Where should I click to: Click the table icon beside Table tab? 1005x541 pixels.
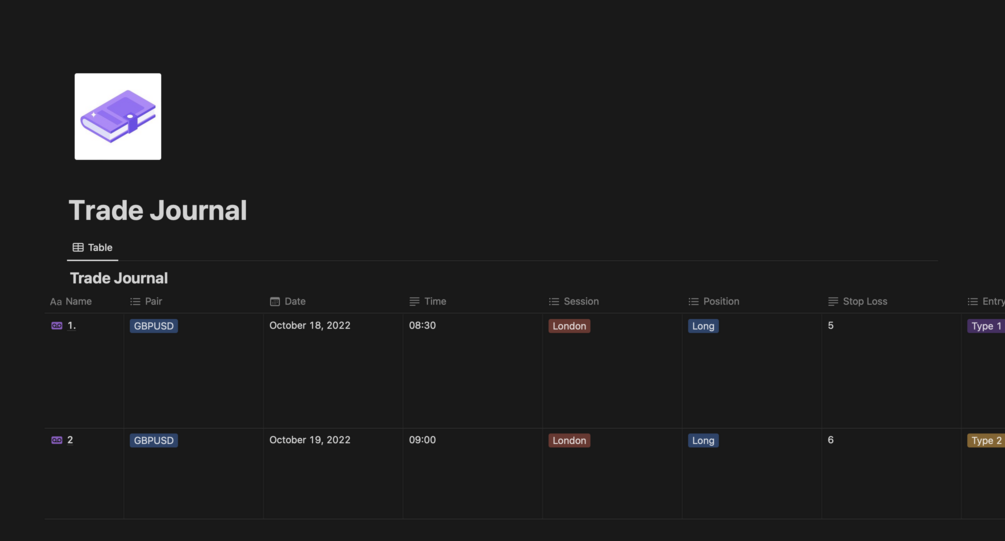(78, 247)
